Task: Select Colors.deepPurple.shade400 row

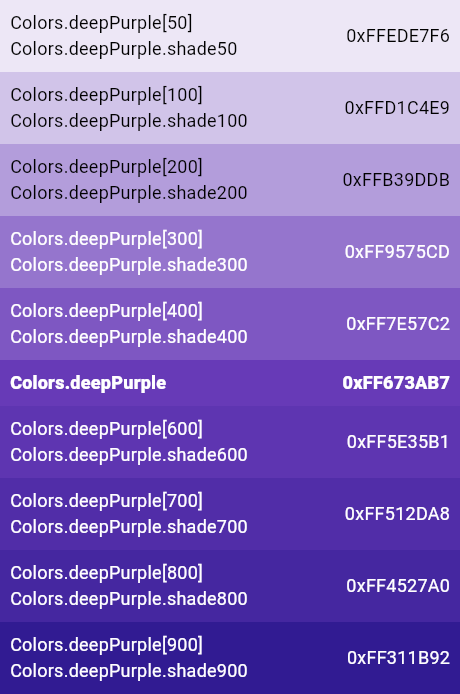Action: coord(230,324)
